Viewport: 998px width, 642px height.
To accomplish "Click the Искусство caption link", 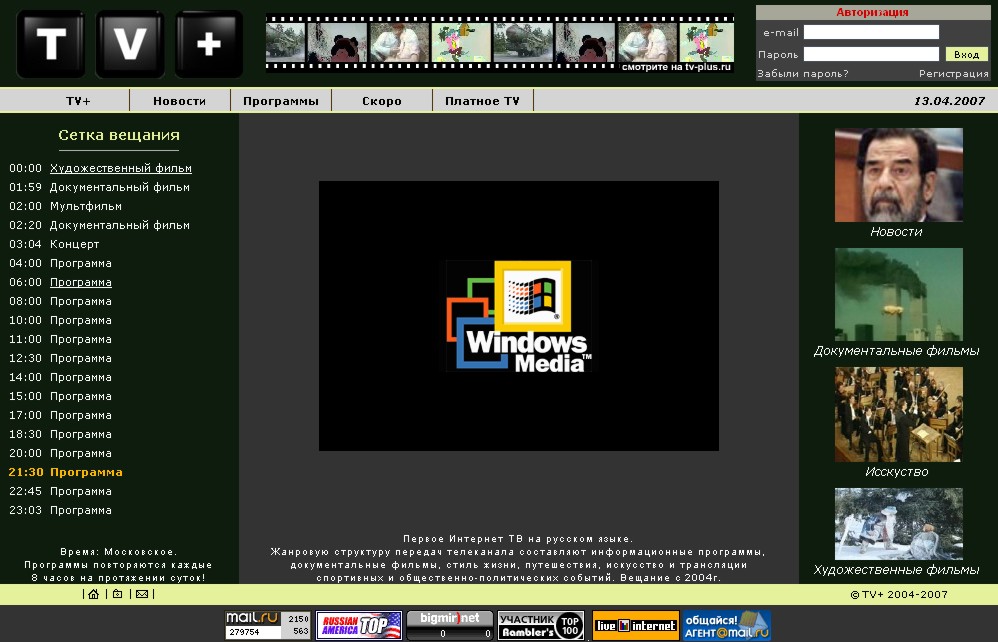I will (x=896, y=472).
